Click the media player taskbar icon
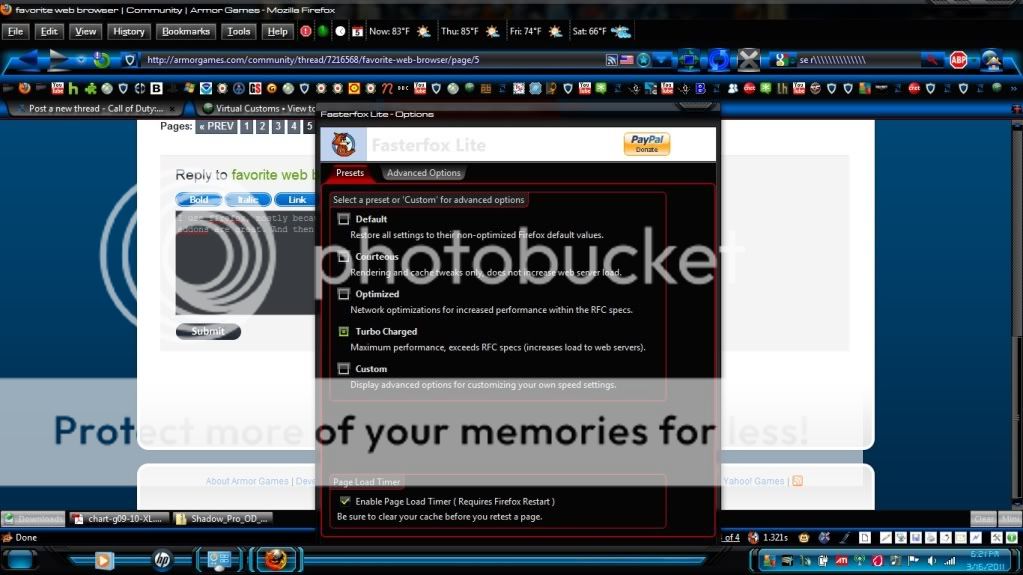This screenshot has width=1023, height=575. click(102, 560)
